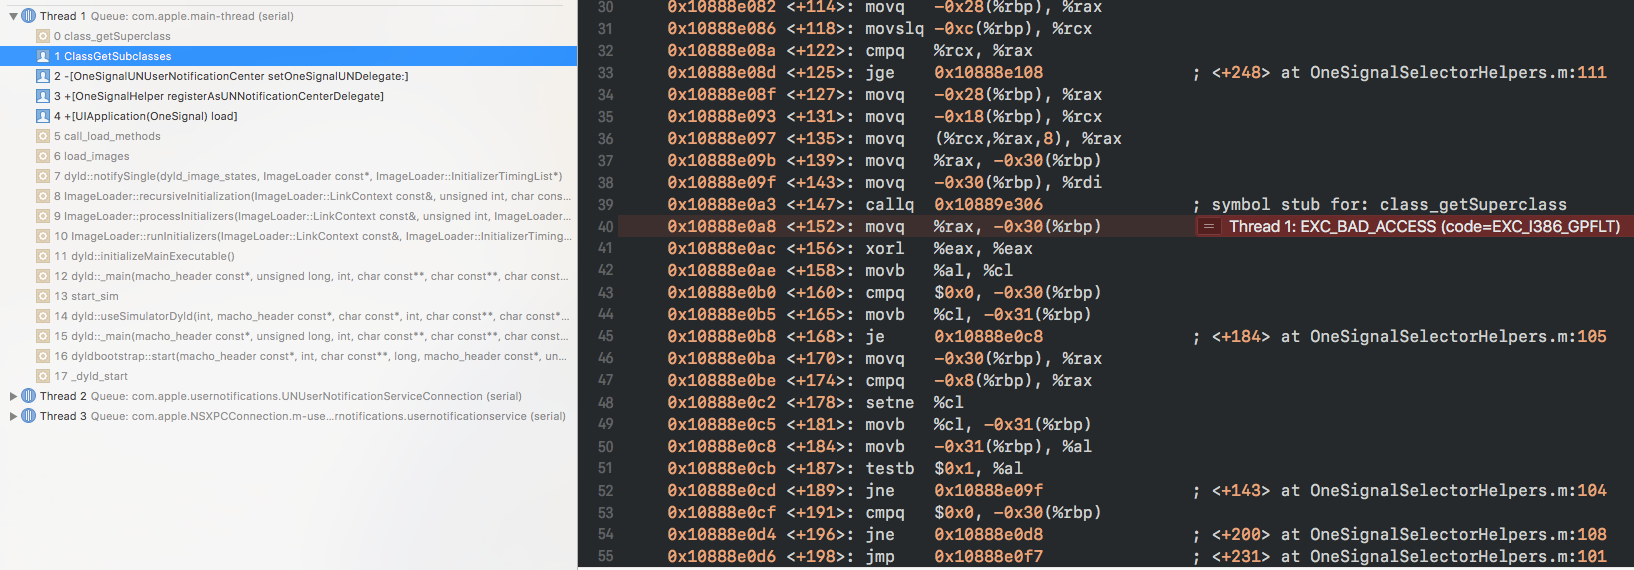Click the Thread 3 thread icon
This screenshot has height=570, width=1634.
28,416
